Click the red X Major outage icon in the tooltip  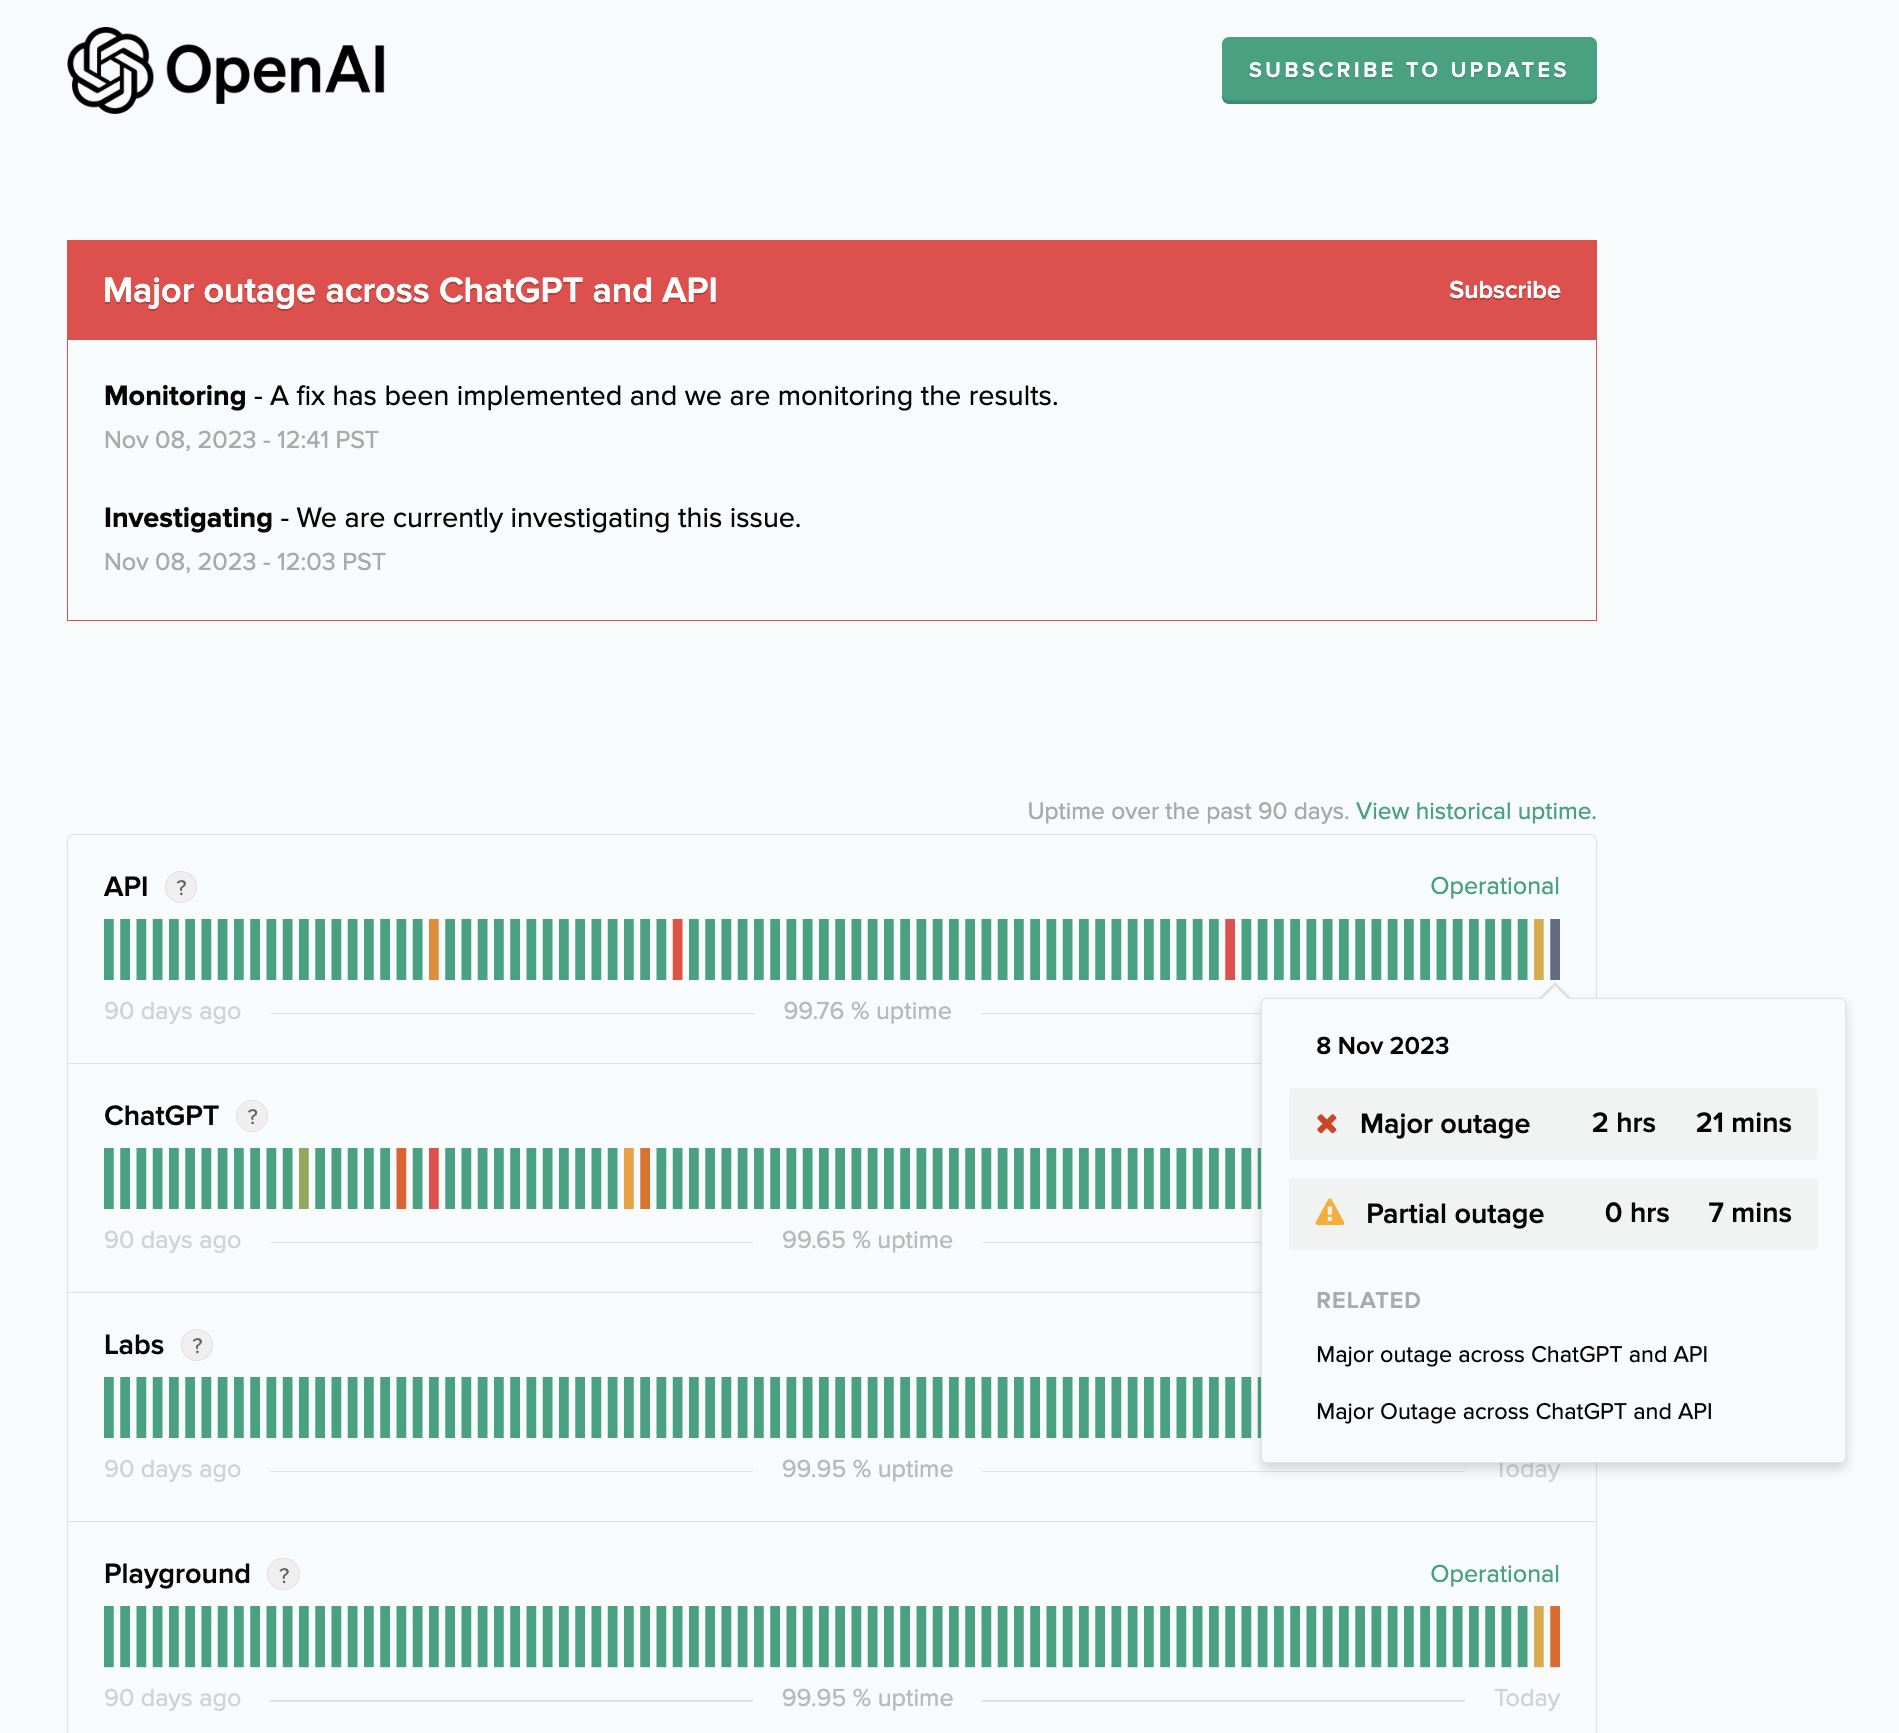[x=1327, y=1124]
